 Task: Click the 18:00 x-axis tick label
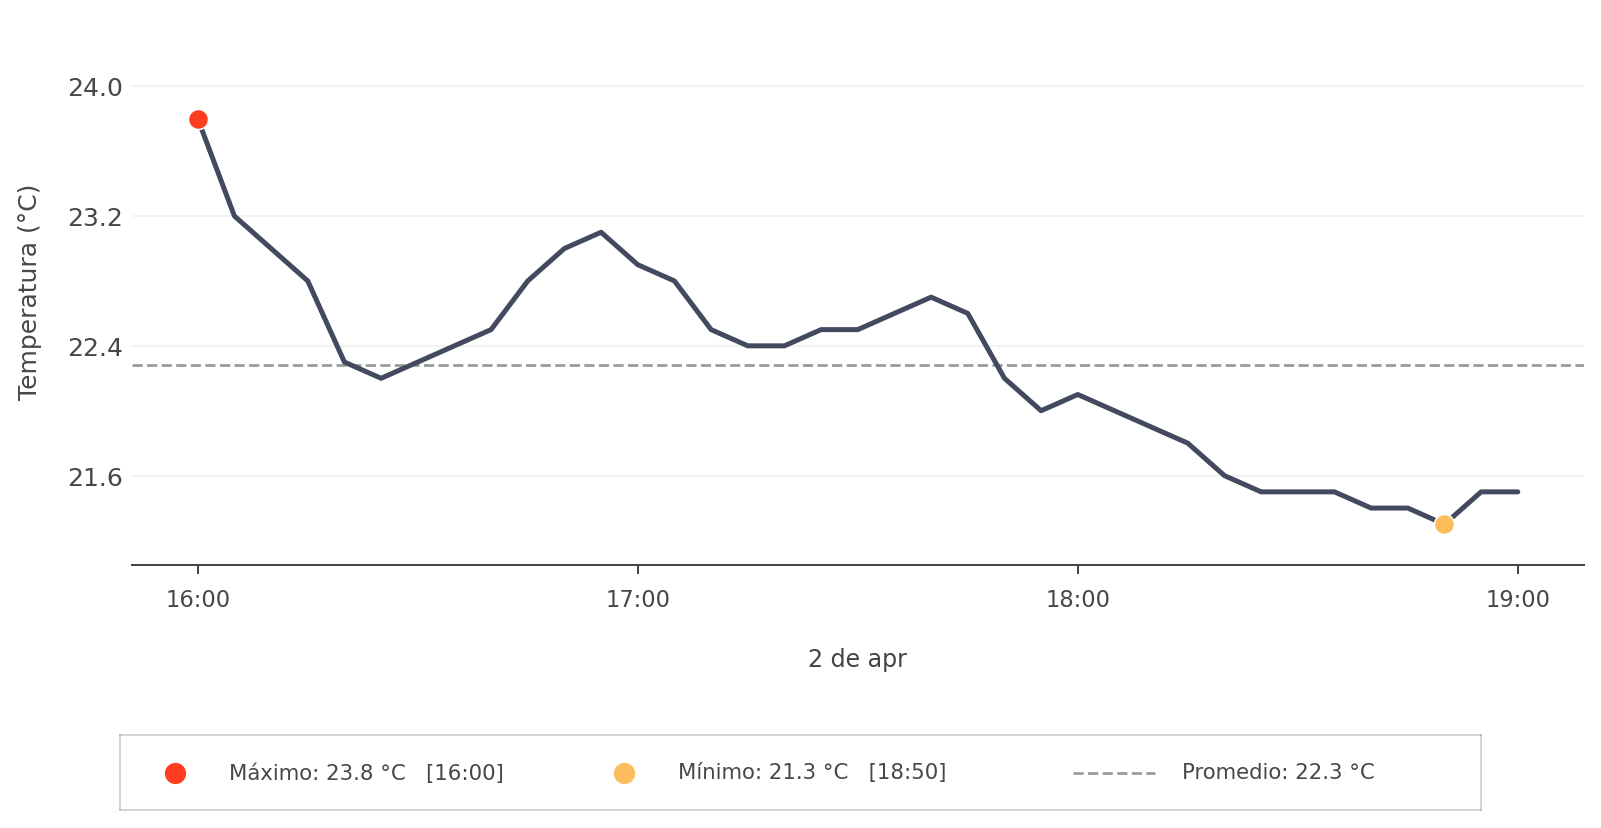click(1077, 600)
